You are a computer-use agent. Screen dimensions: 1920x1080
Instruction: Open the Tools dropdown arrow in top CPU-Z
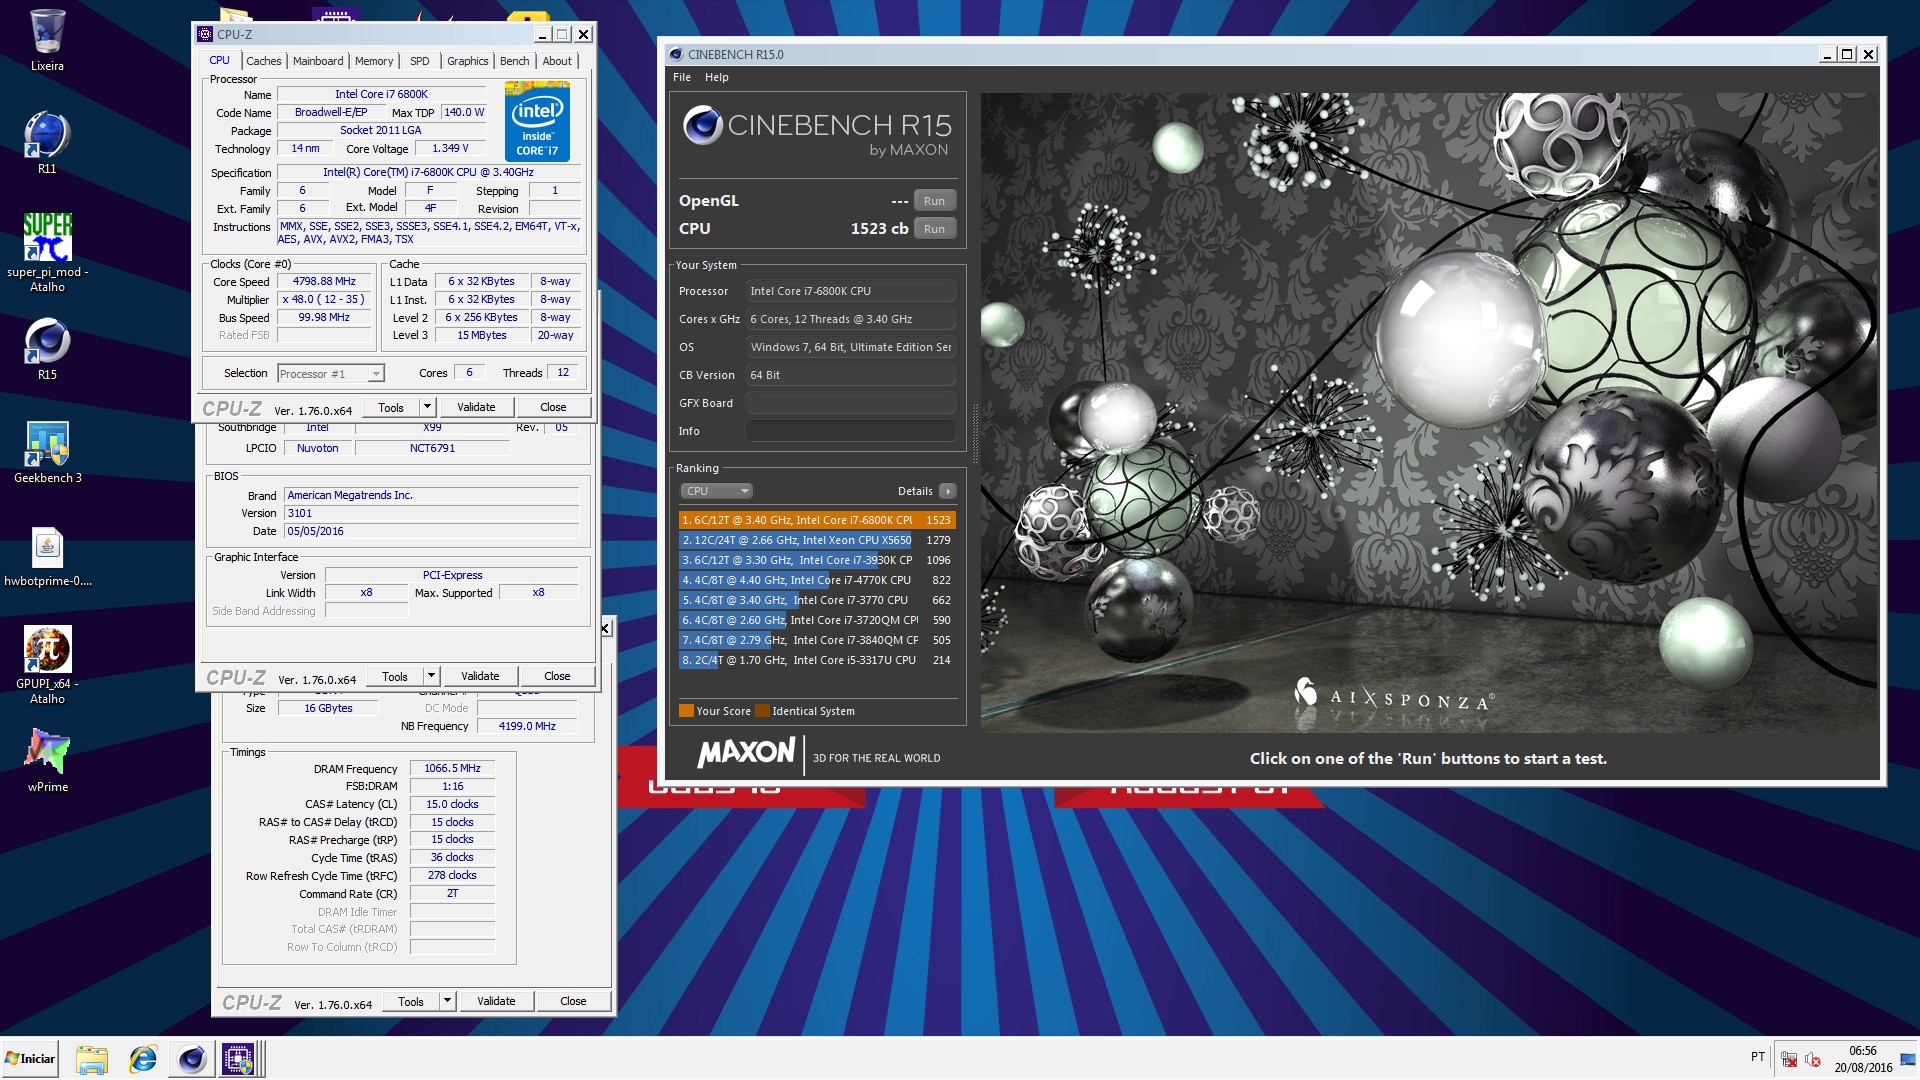click(427, 407)
